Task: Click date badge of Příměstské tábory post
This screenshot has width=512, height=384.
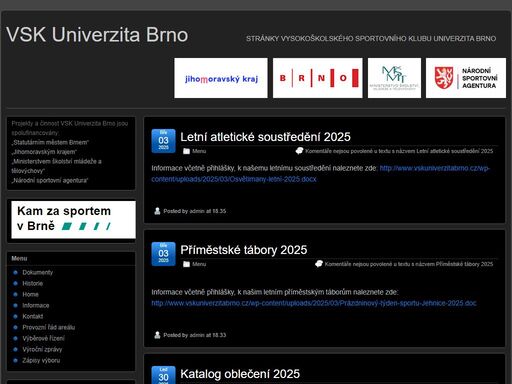Action: coord(163,254)
